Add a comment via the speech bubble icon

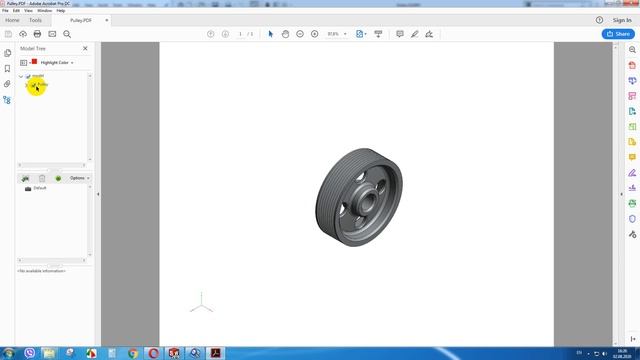click(400, 34)
